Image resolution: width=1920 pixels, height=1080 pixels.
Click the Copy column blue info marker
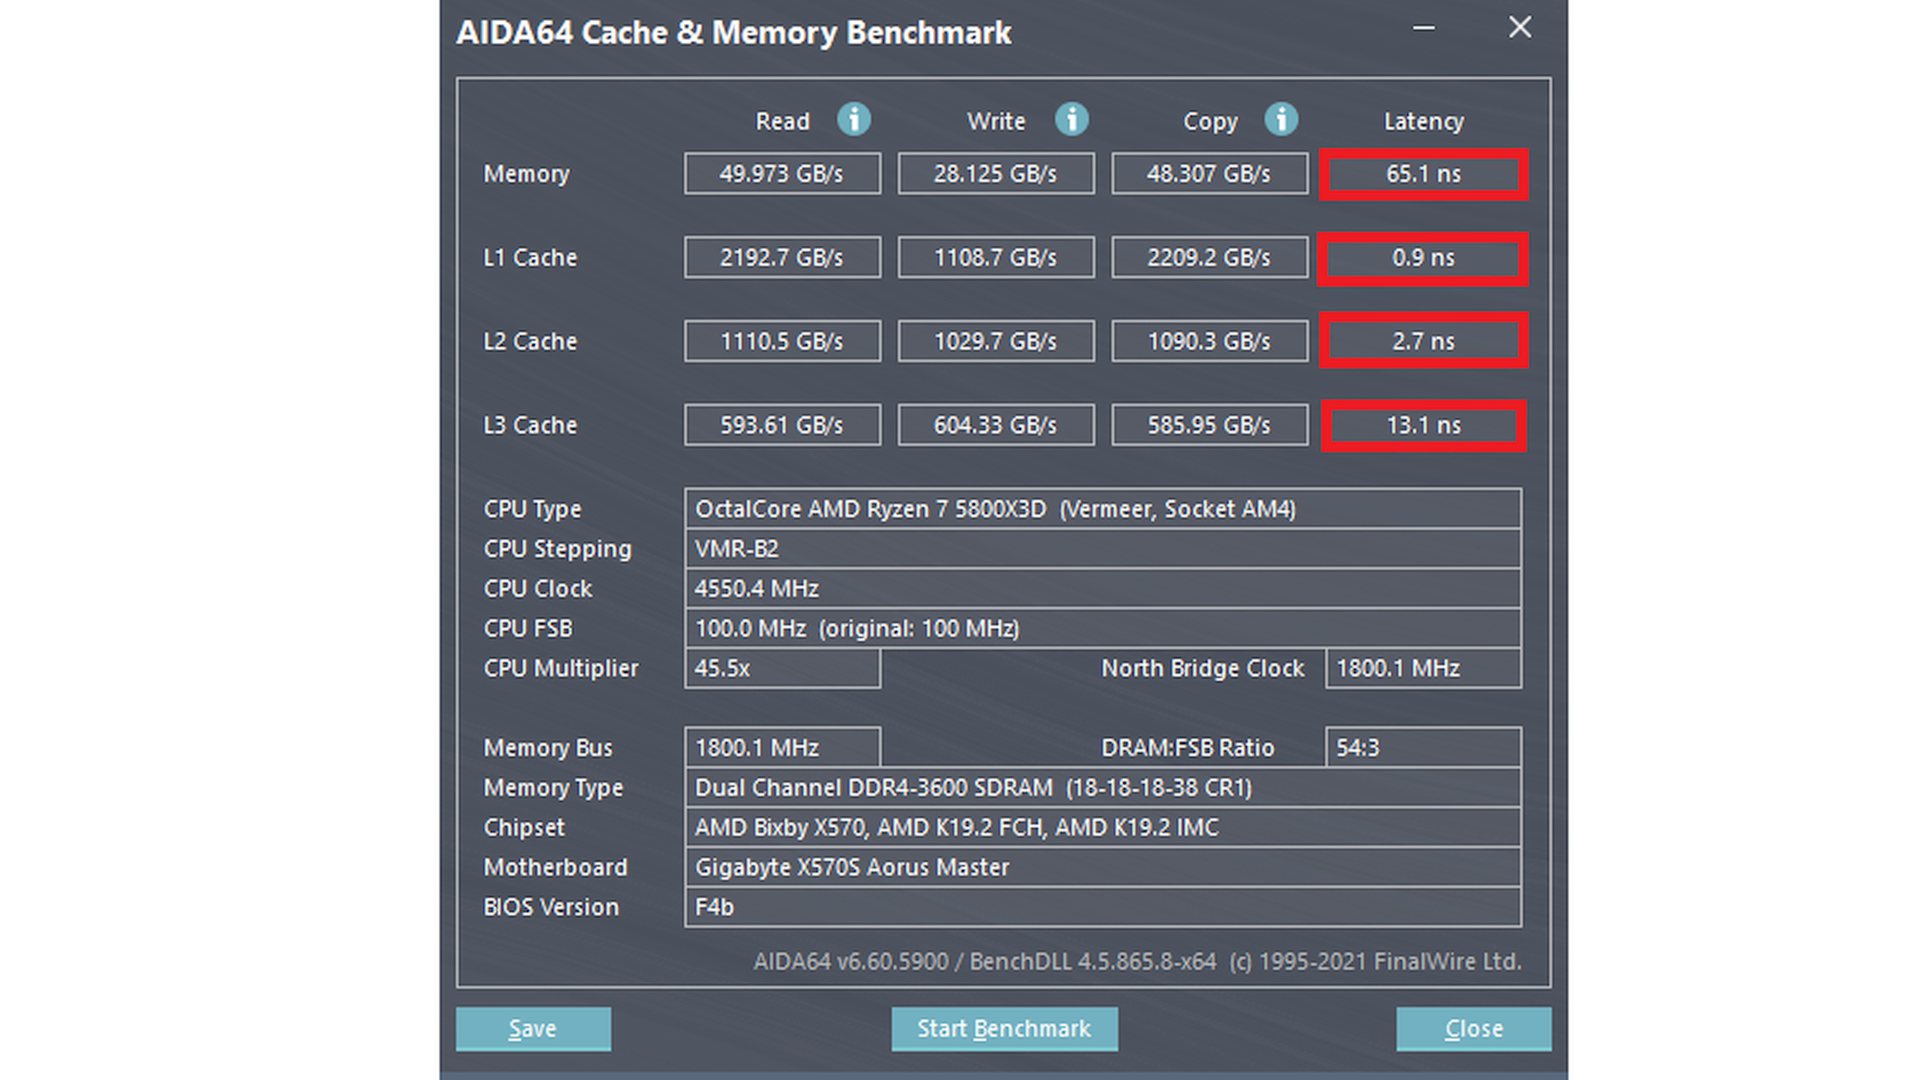coord(1281,120)
